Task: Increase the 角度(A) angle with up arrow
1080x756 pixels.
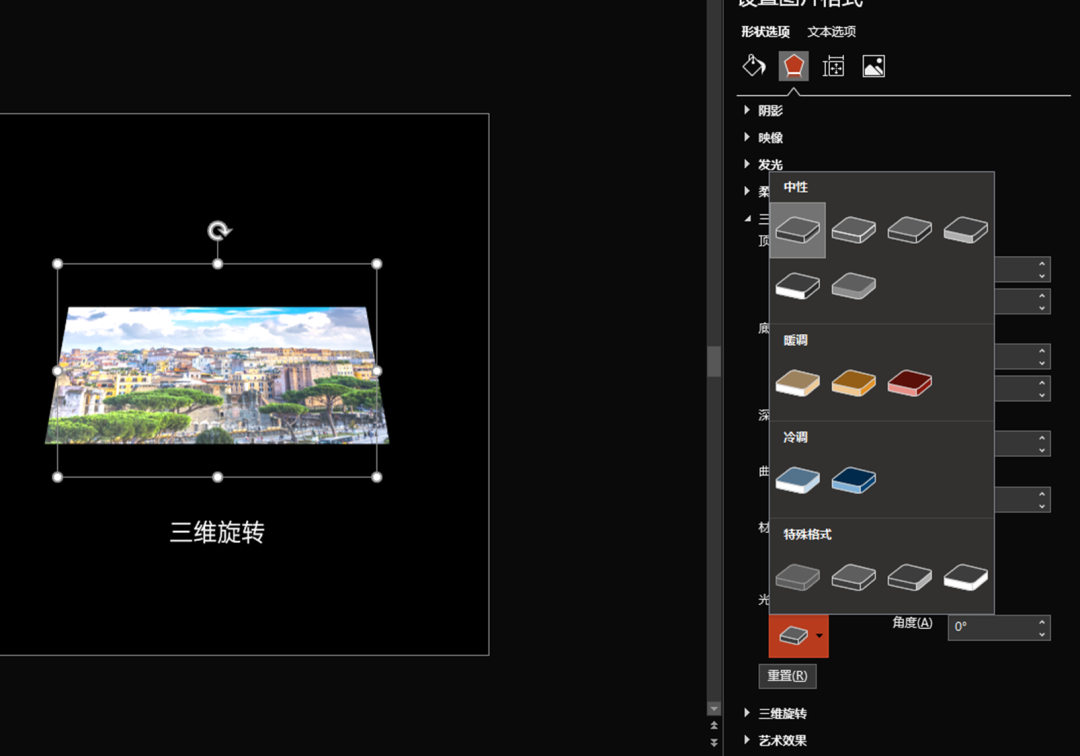Action: point(1042,622)
